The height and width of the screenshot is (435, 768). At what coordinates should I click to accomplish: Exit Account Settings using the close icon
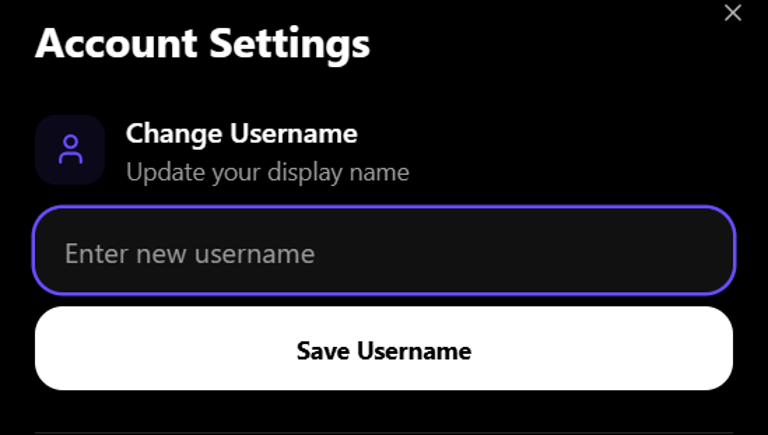[x=733, y=13]
